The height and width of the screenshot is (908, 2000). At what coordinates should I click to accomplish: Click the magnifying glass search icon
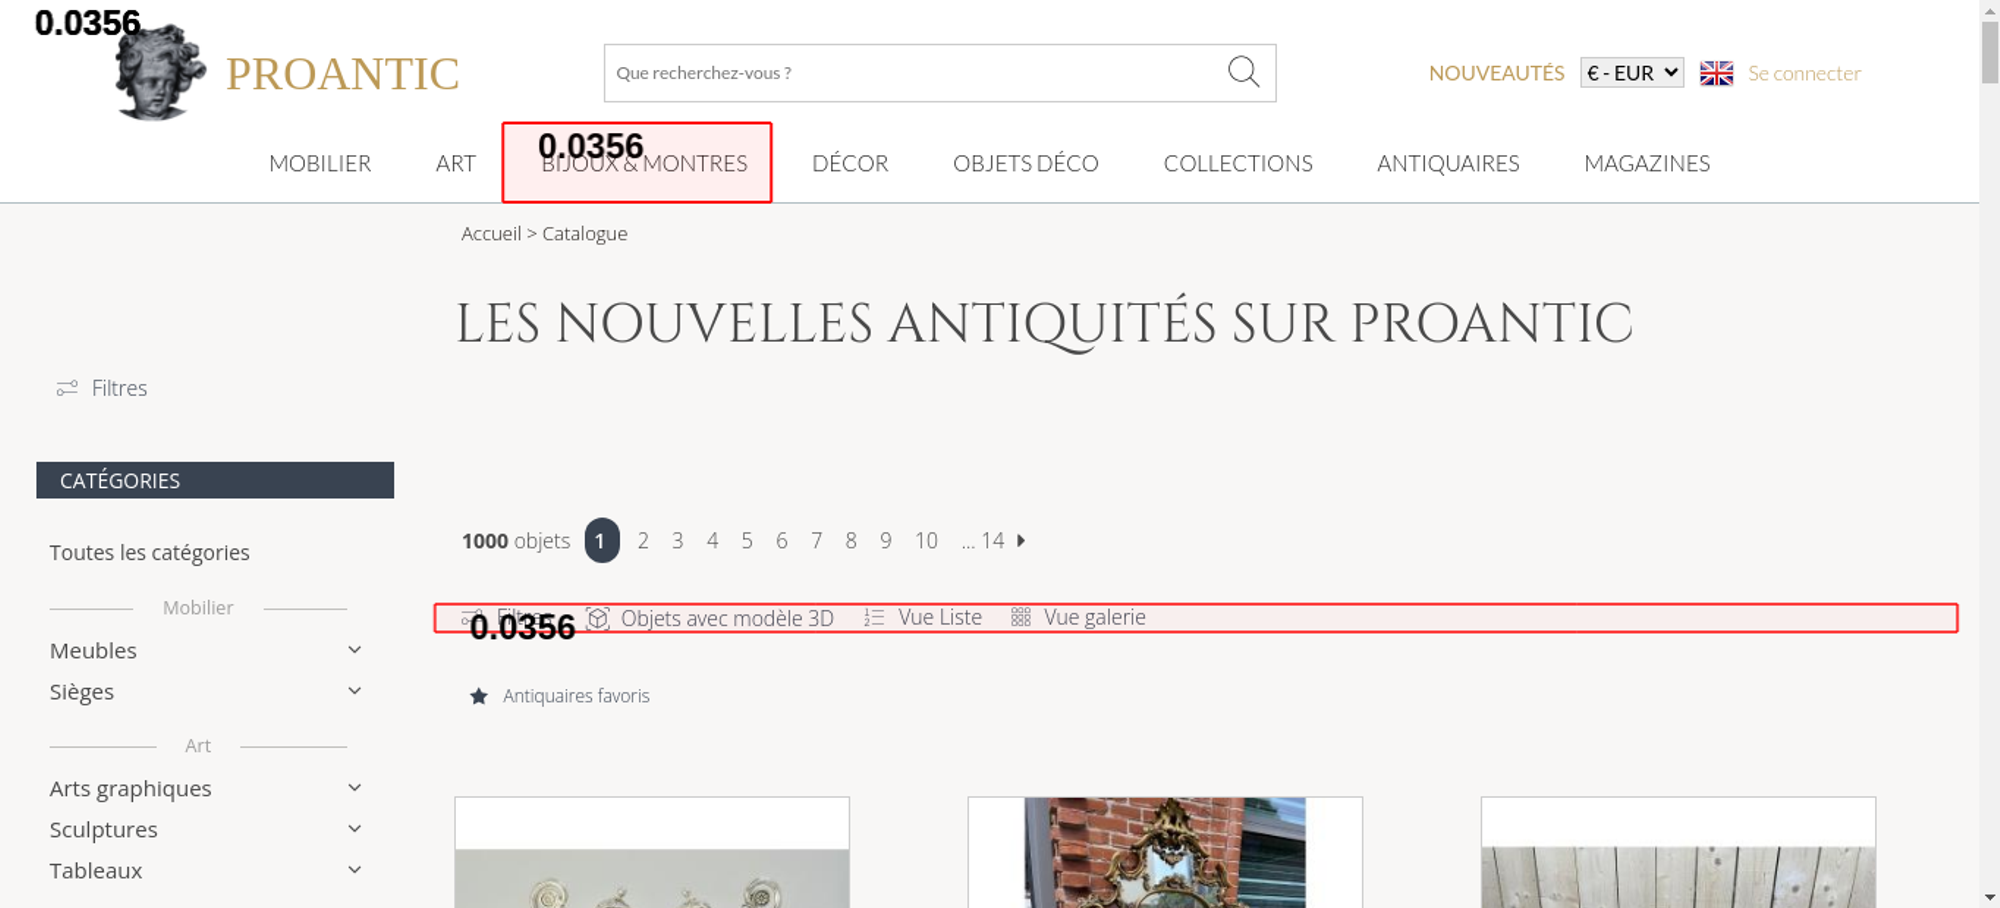coord(1243,72)
